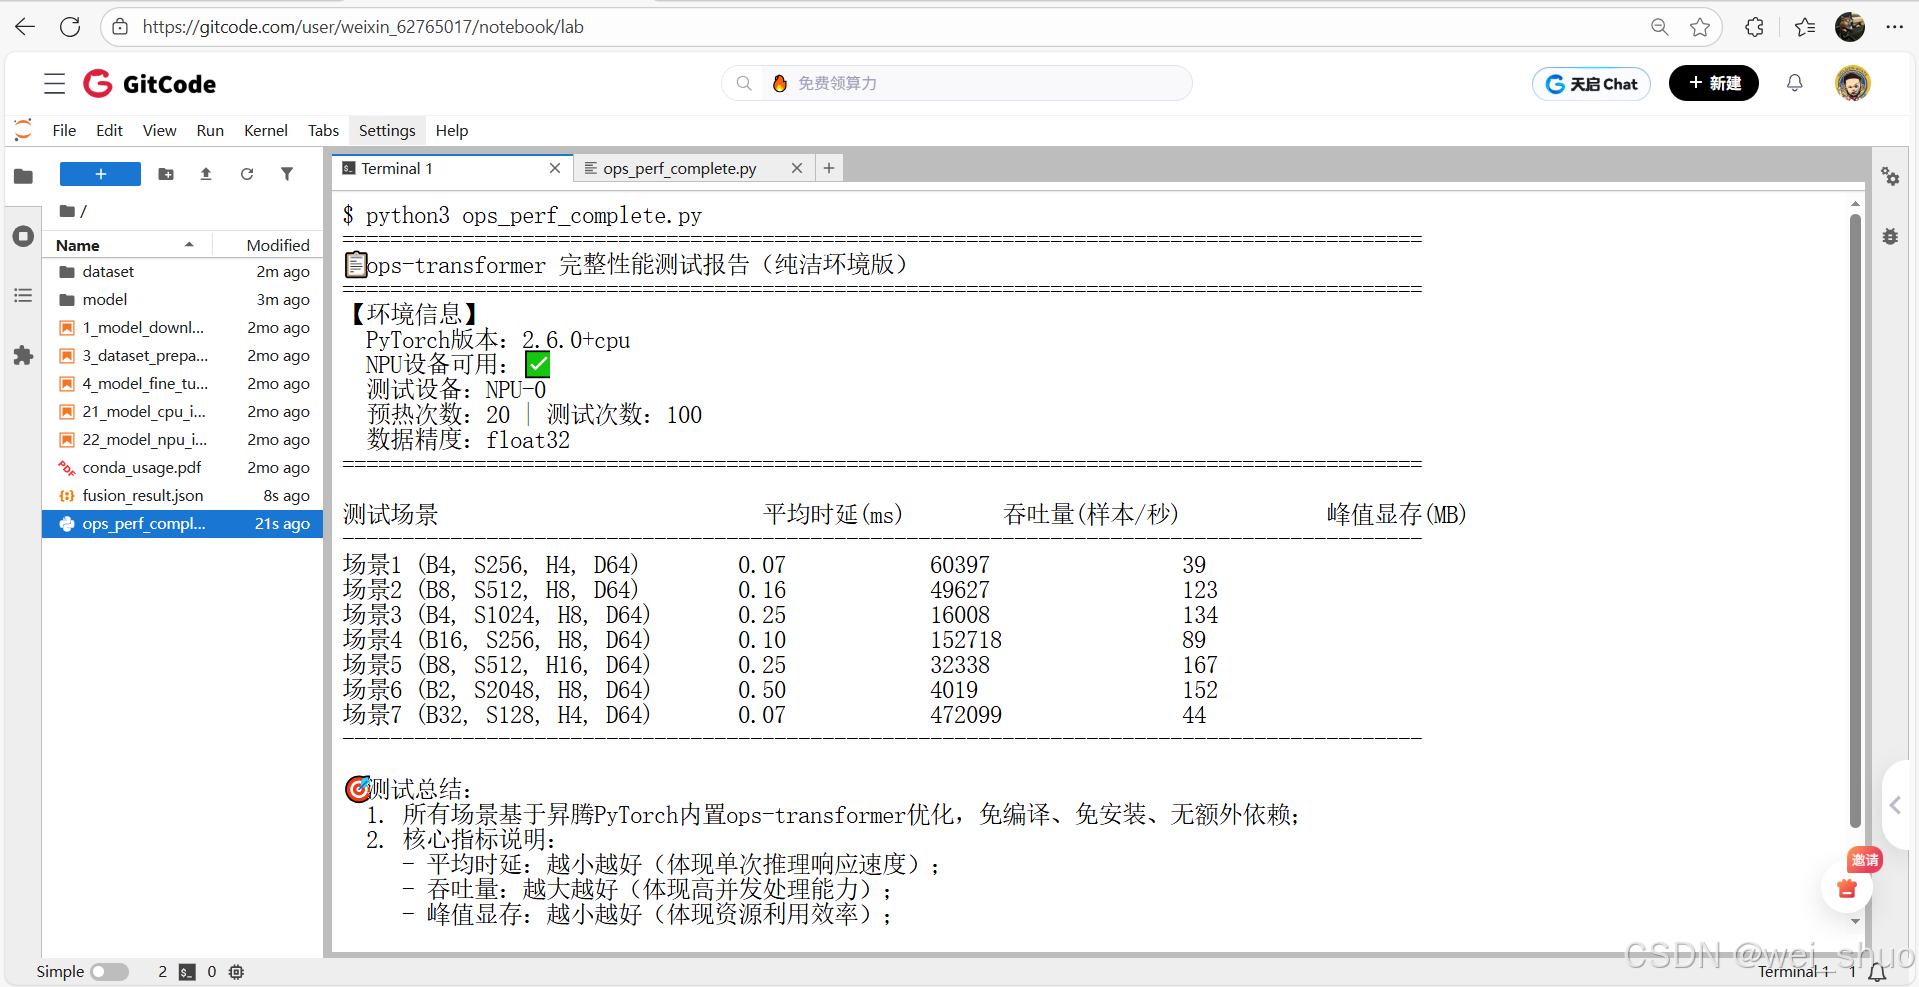The height and width of the screenshot is (987, 1919).
Task: Go back in browser history
Action: (x=25, y=27)
